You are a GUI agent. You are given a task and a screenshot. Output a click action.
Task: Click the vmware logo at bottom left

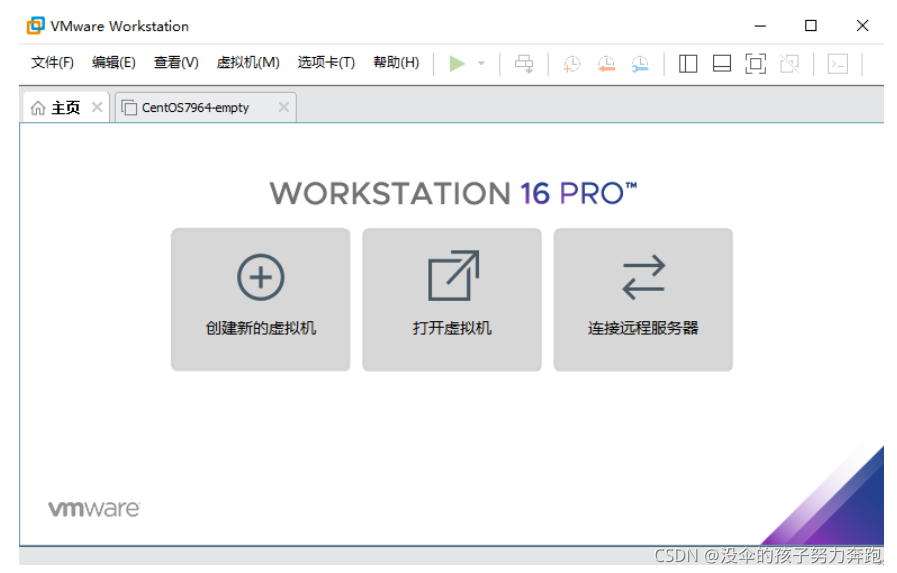click(x=94, y=508)
